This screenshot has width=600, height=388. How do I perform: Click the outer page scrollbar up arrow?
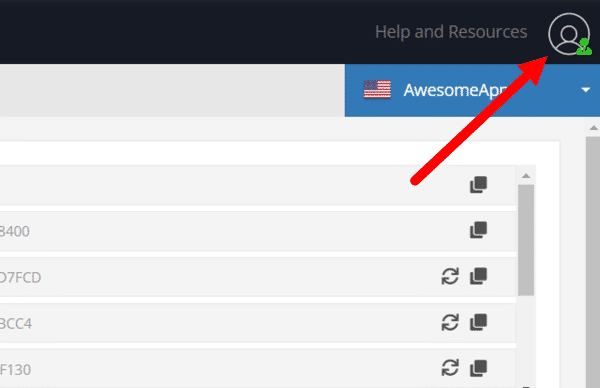coord(593,128)
